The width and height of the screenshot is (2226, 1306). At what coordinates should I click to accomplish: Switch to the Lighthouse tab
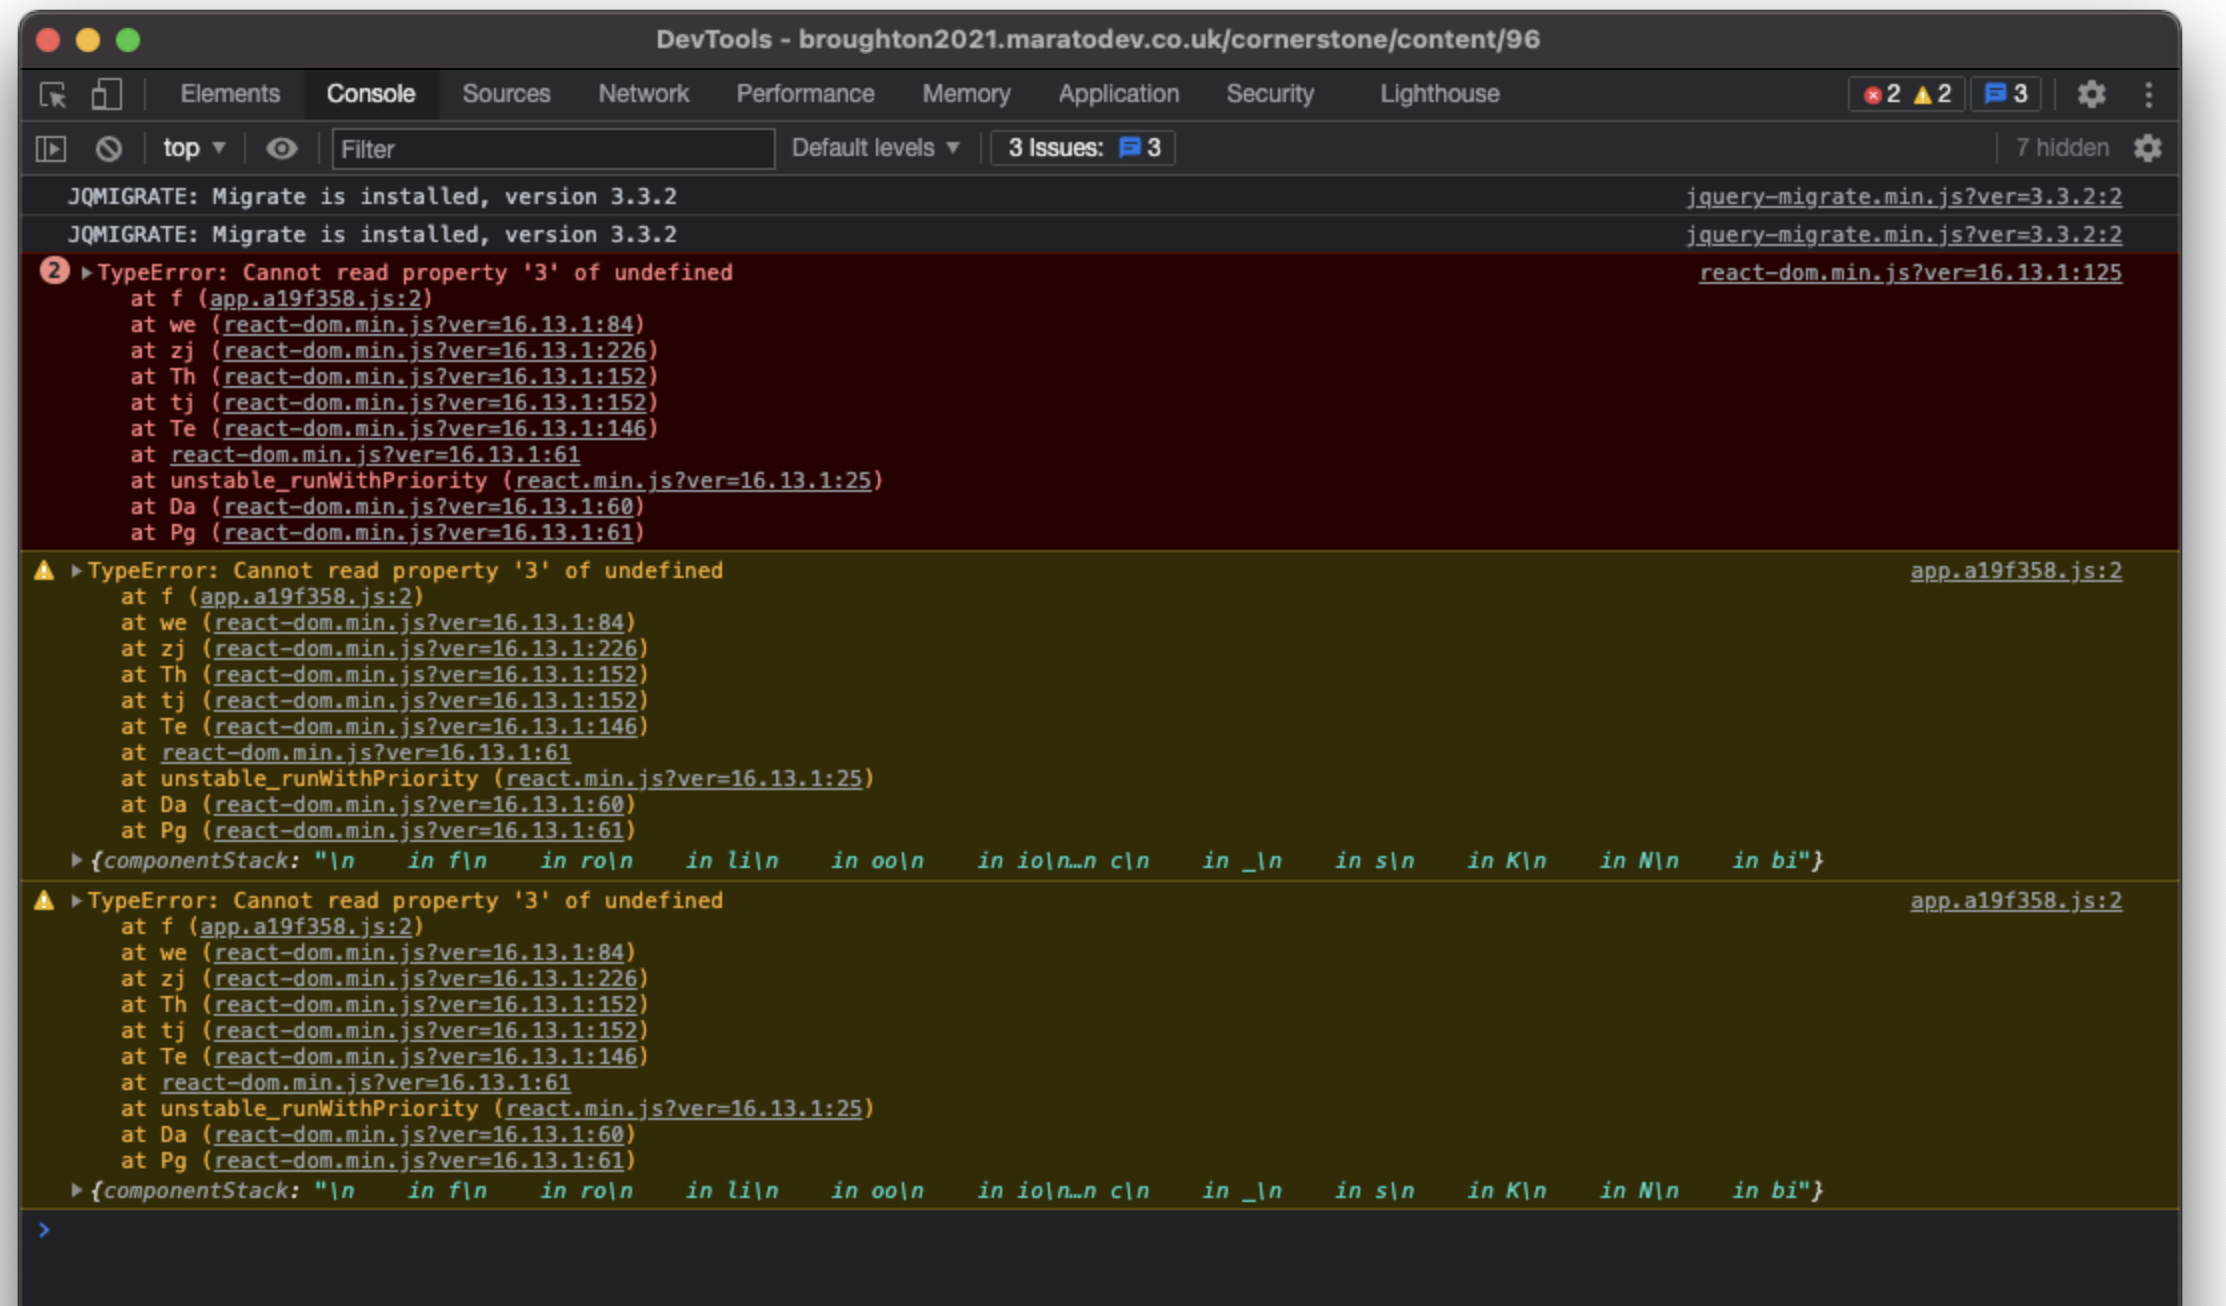tap(1439, 94)
